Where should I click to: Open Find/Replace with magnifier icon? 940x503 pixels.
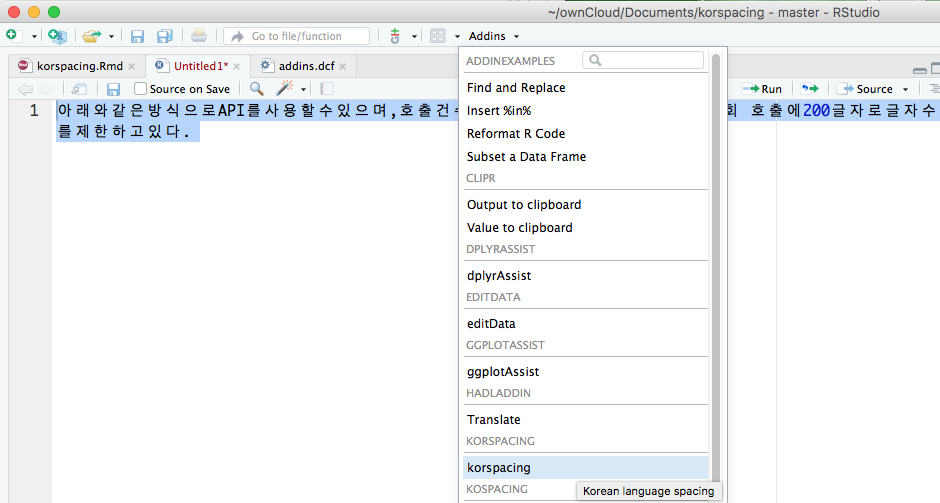pyautogui.click(x=257, y=89)
